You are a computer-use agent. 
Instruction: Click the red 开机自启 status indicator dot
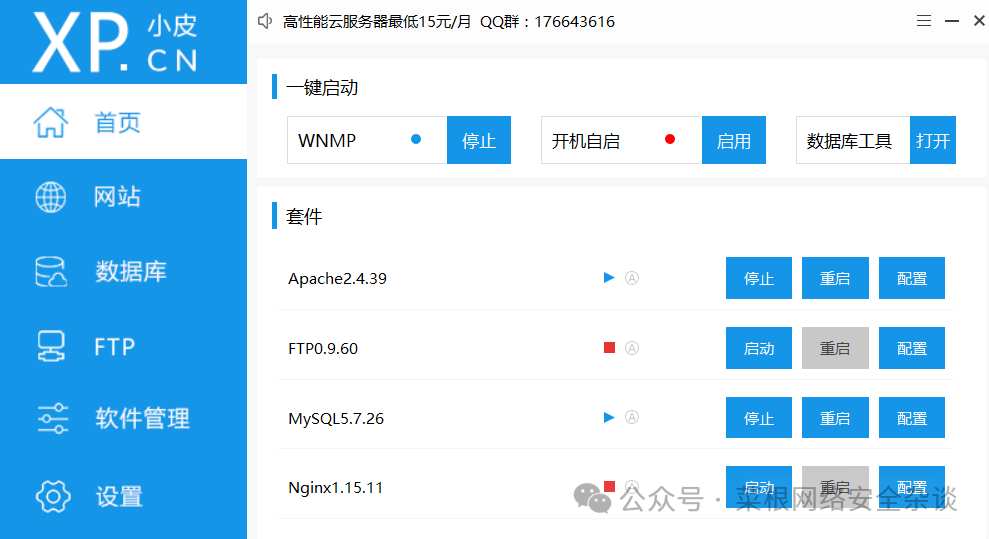670,139
